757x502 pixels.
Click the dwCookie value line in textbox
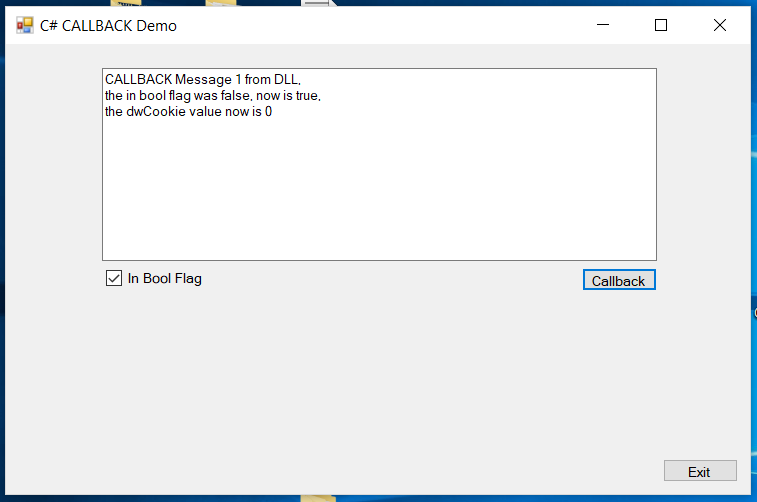[188, 112]
